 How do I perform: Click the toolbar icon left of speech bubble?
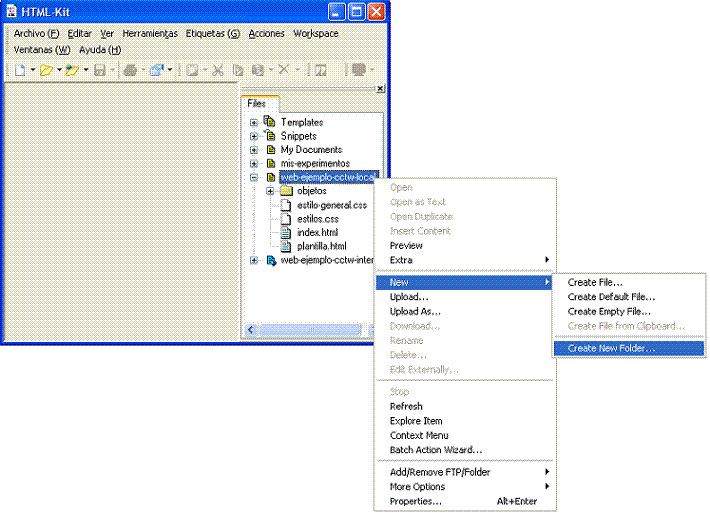pos(321,70)
